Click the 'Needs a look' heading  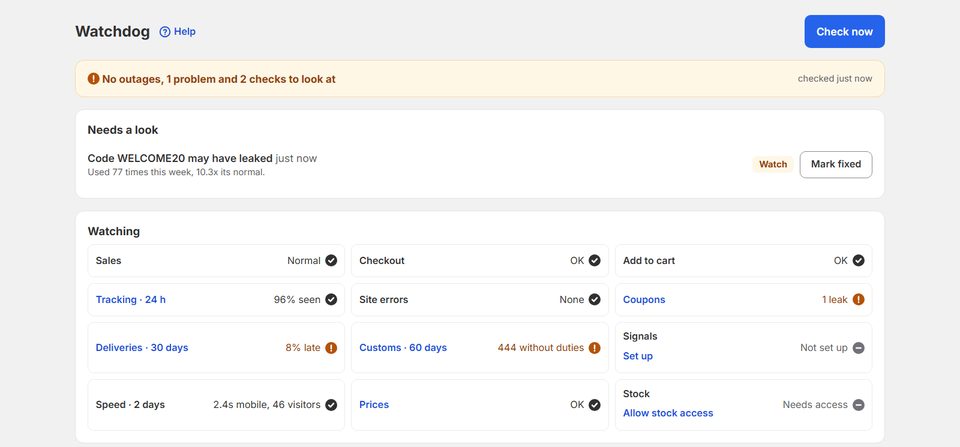tap(122, 130)
